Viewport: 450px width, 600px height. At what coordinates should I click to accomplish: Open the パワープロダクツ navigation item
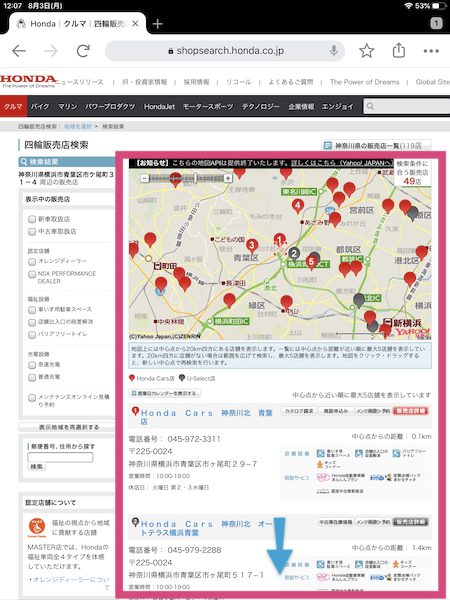point(110,106)
